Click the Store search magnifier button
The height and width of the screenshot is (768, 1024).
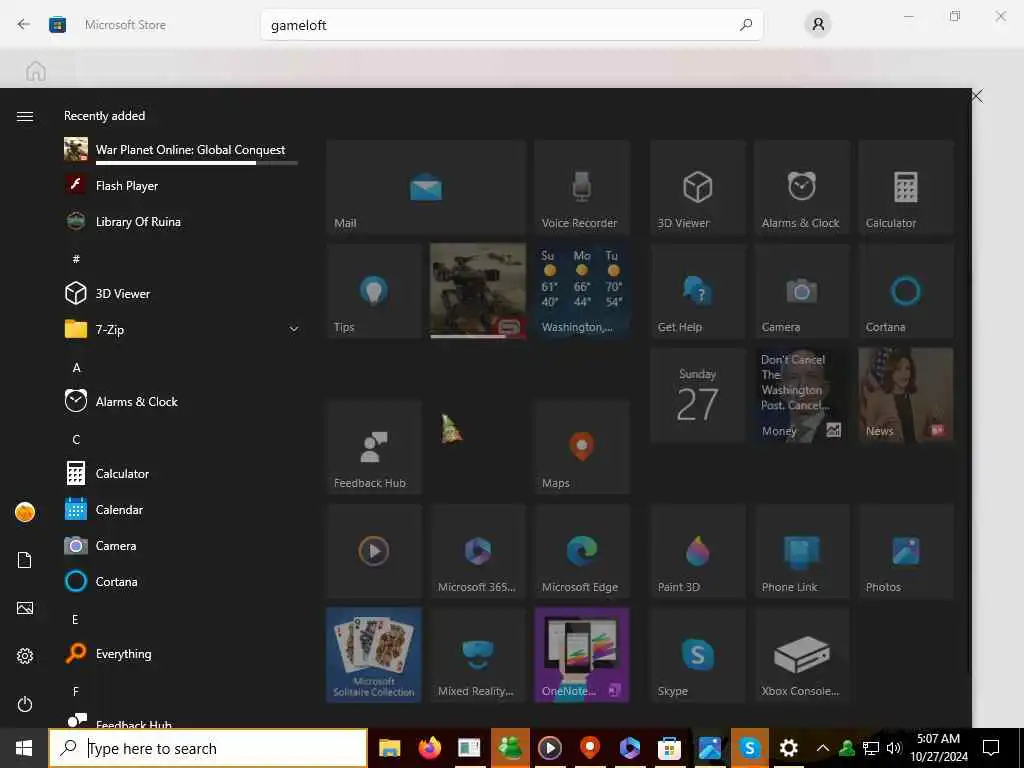746,25
